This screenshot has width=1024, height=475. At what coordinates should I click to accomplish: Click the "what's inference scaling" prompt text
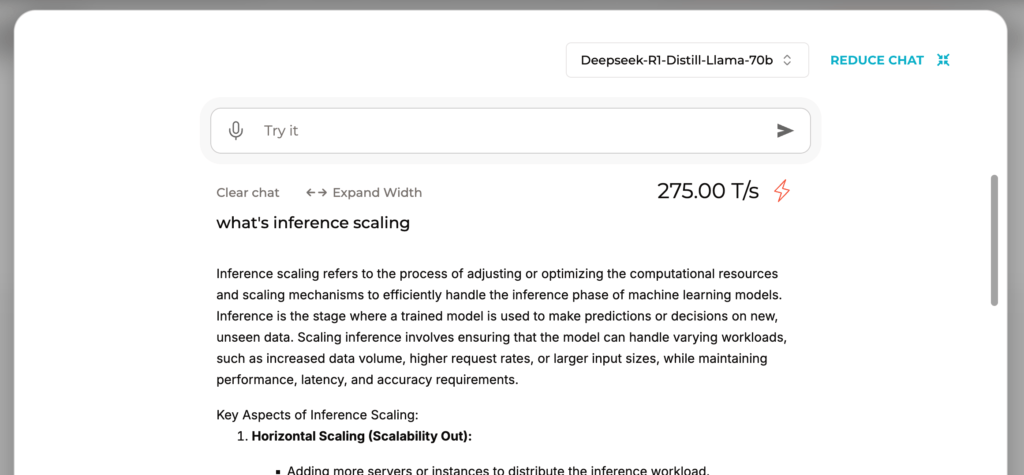[313, 223]
